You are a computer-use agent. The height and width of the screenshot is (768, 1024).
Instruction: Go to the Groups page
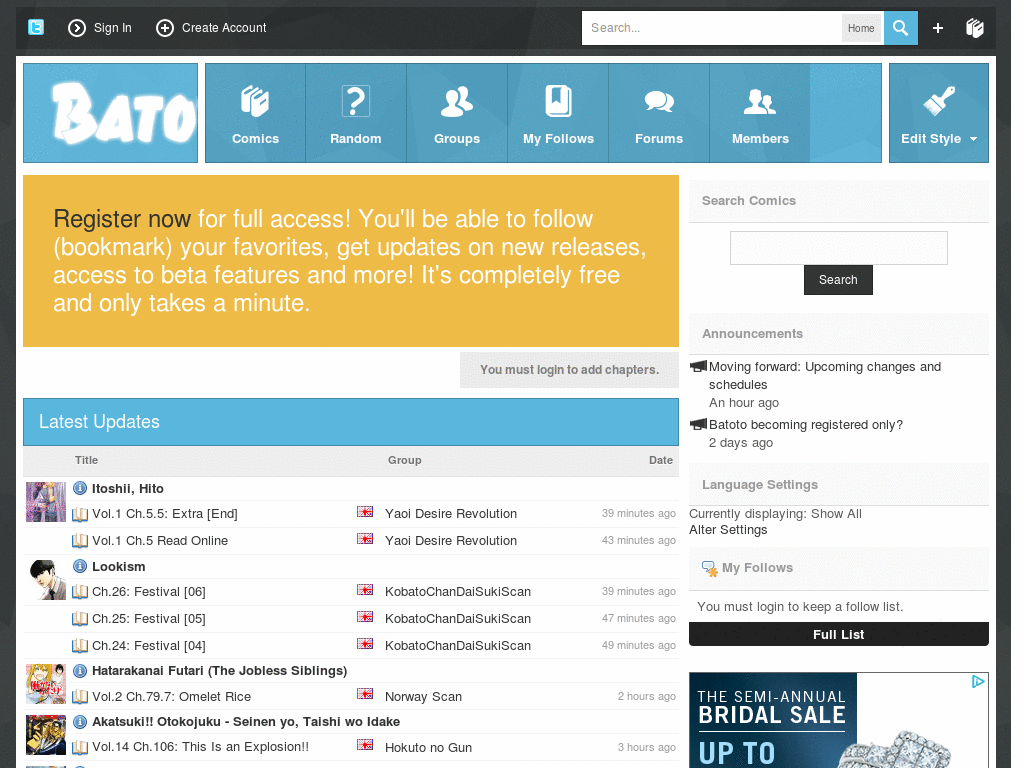coord(457,113)
